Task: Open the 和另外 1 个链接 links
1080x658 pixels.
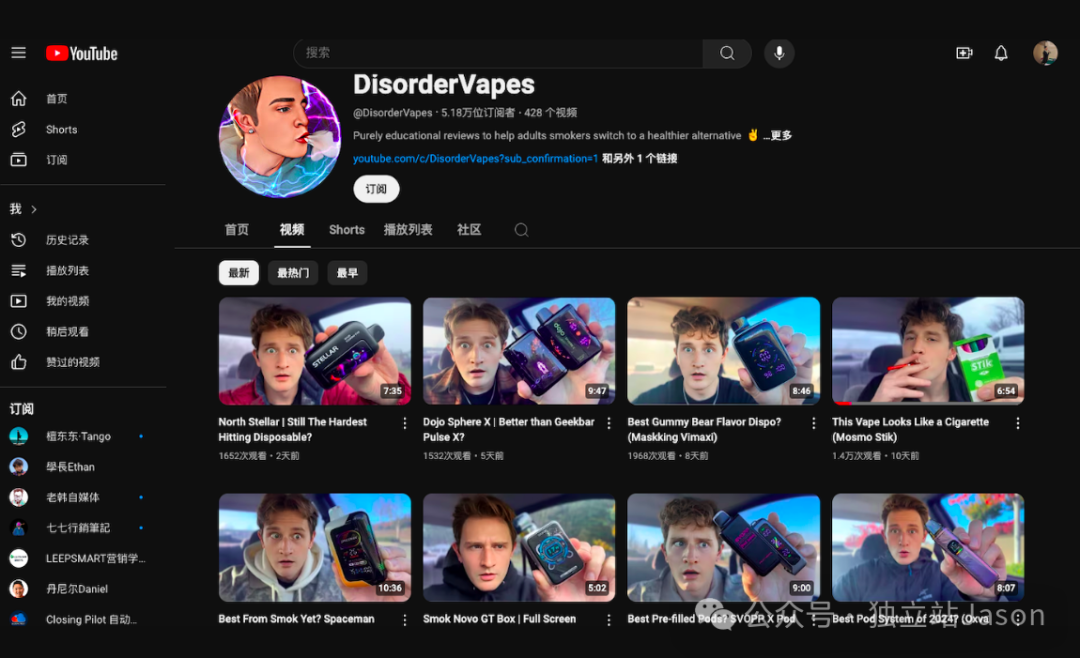Action: point(639,158)
